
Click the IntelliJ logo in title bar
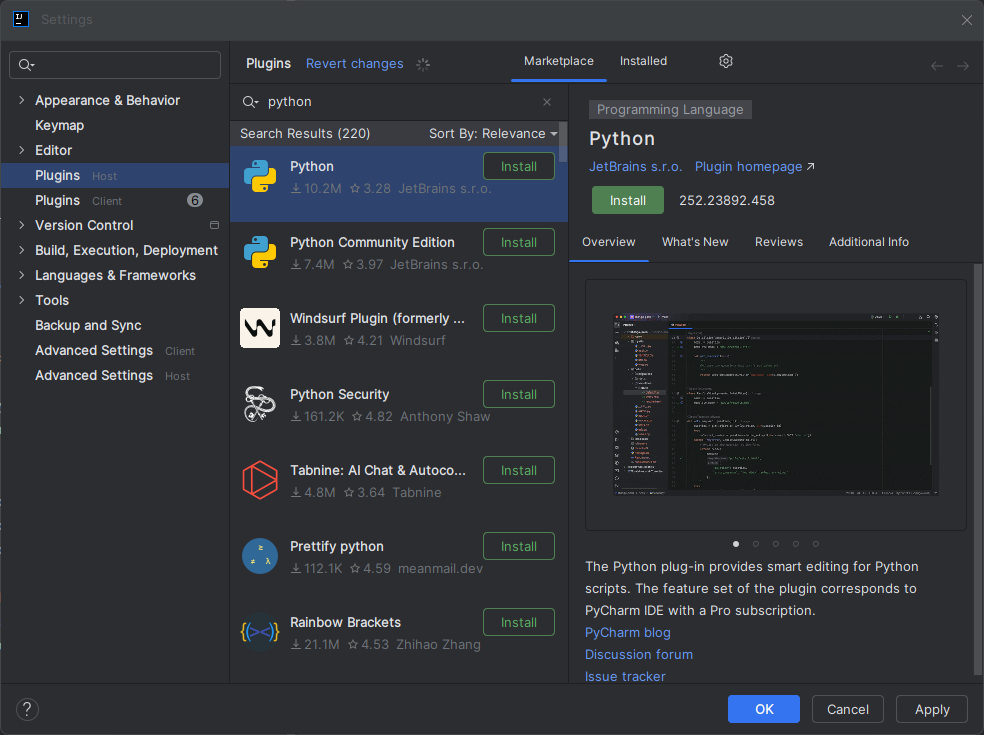(x=21, y=19)
